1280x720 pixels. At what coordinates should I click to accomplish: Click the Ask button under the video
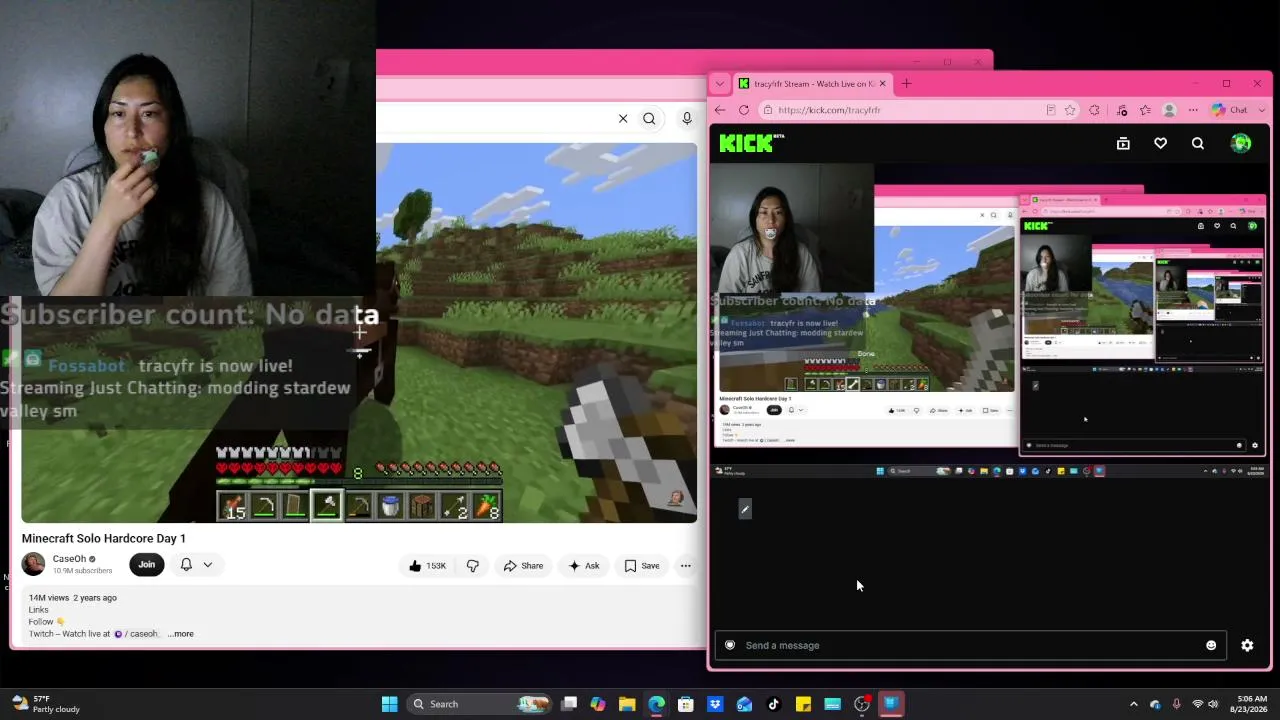(x=584, y=566)
